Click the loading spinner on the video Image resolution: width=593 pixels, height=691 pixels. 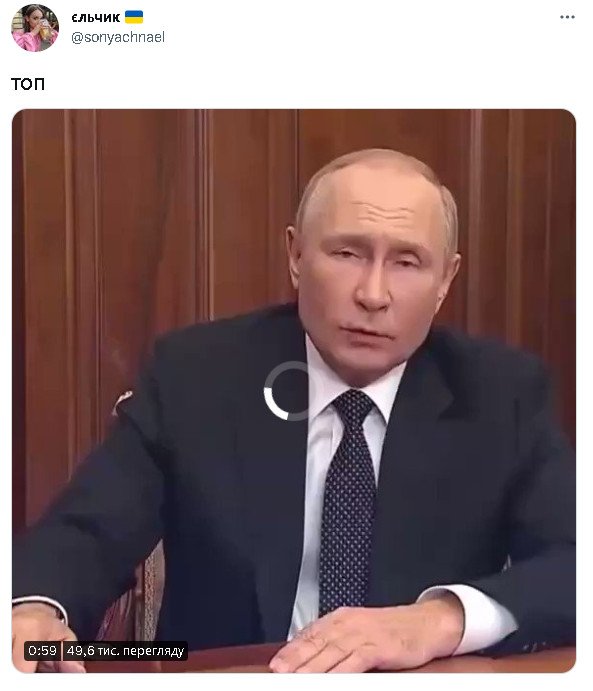click(287, 391)
